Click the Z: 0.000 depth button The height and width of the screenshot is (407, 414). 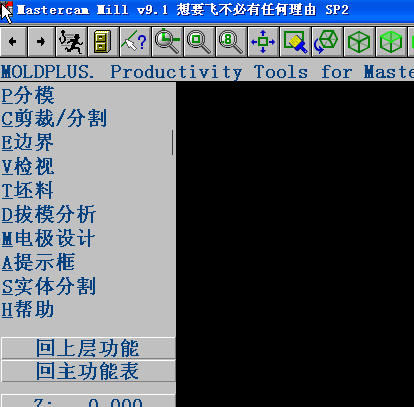pos(88,401)
